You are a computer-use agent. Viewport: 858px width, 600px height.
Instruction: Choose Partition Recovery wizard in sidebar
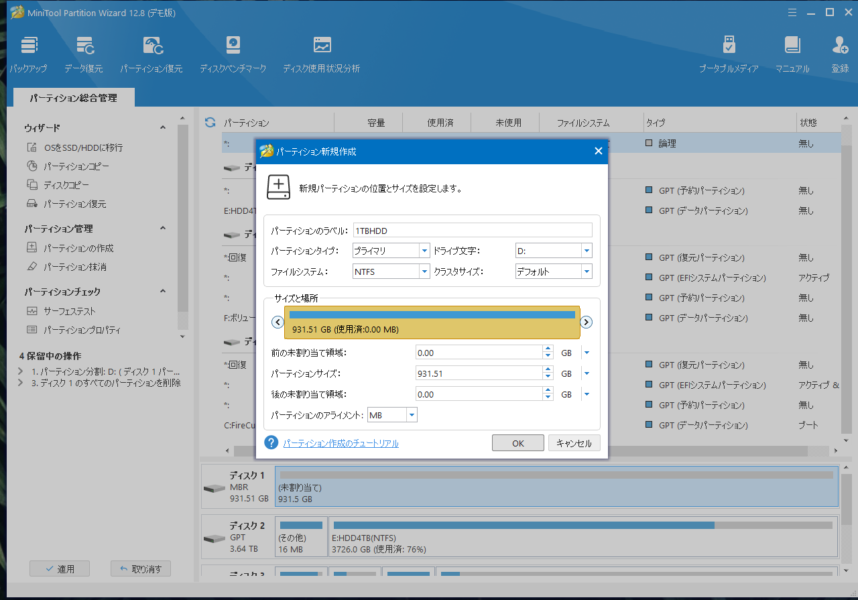pyautogui.click(x=66, y=203)
